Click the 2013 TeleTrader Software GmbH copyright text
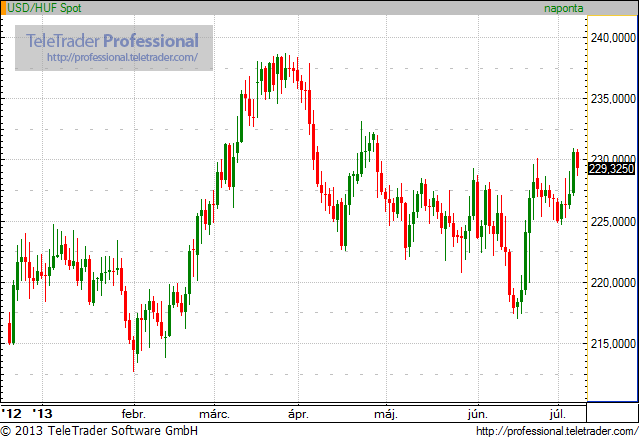Screen dimensions: 639x440 point(99,431)
